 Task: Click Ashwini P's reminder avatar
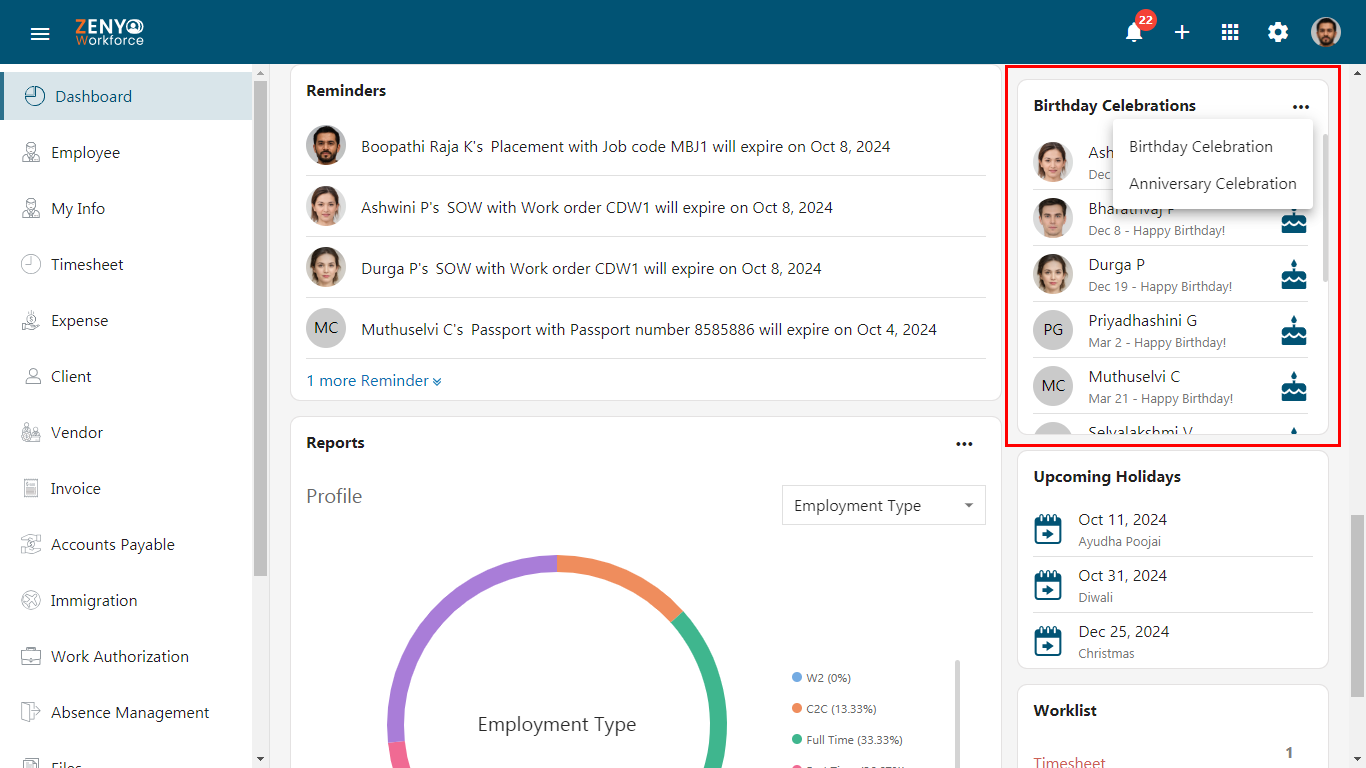click(x=326, y=207)
